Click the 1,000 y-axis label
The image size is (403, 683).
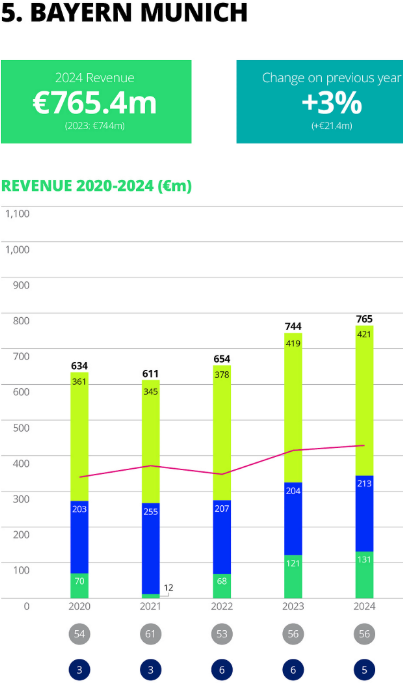click(17, 249)
